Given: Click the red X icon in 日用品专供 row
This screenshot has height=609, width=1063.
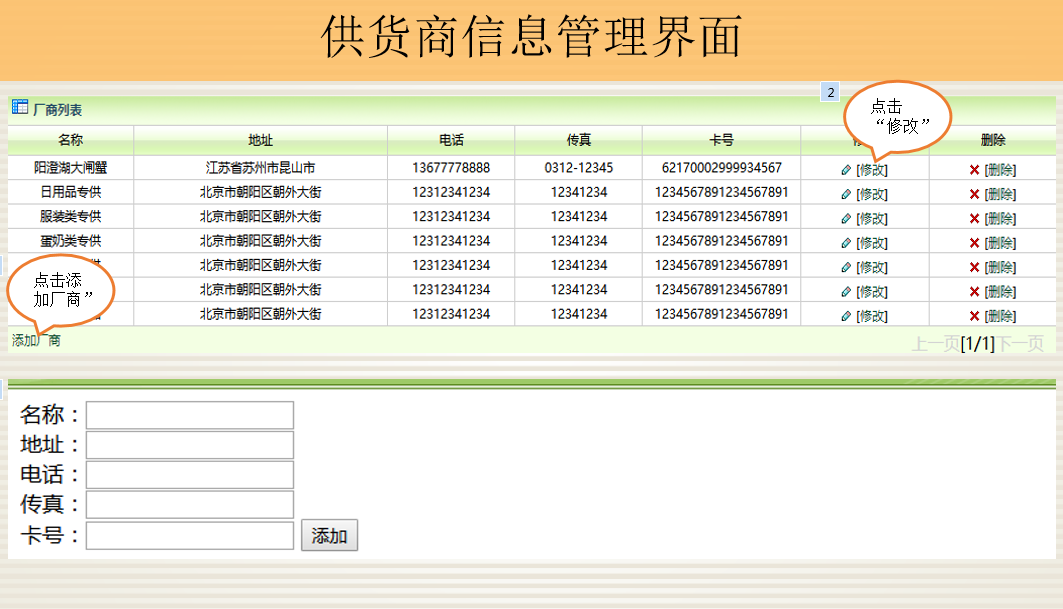Looking at the screenshot, I should click(974, 194).
